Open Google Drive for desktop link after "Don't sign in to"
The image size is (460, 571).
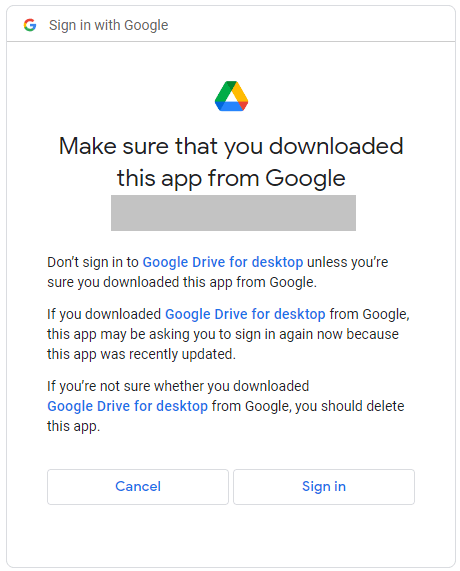(223, 262)
